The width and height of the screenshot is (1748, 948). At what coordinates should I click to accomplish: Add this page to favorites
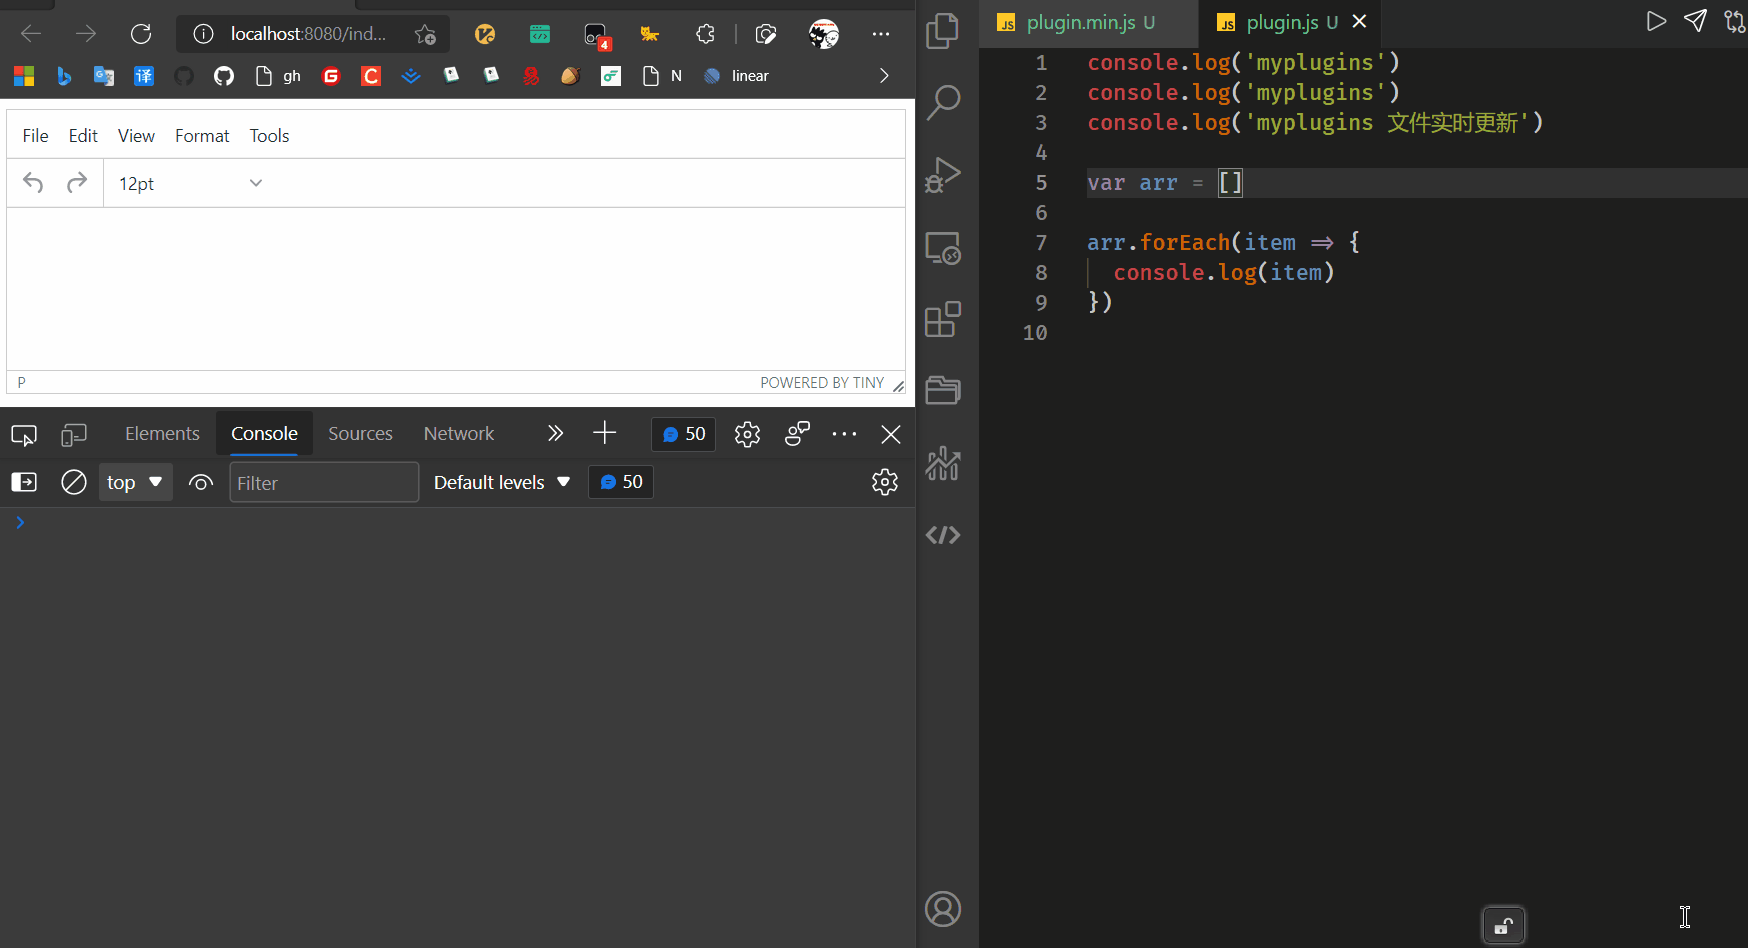point(425,34)
